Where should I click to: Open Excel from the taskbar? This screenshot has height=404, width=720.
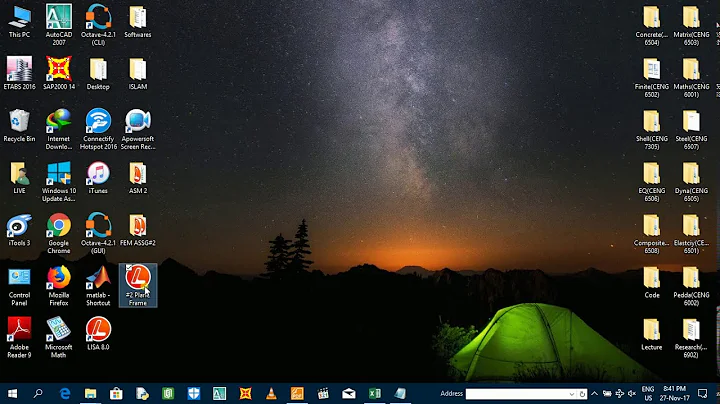(374, 393)
